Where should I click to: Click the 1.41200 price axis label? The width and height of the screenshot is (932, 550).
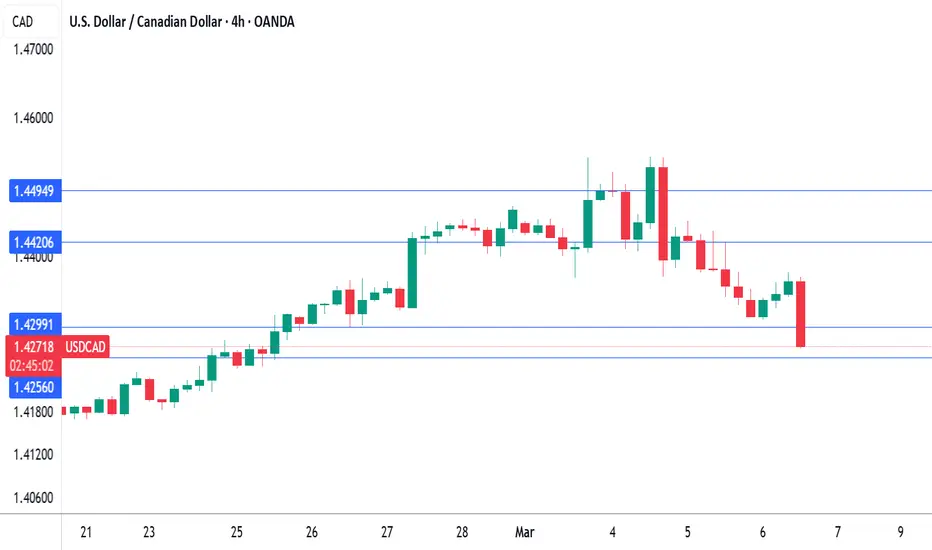pyautogui.click(x=33, y=454)
